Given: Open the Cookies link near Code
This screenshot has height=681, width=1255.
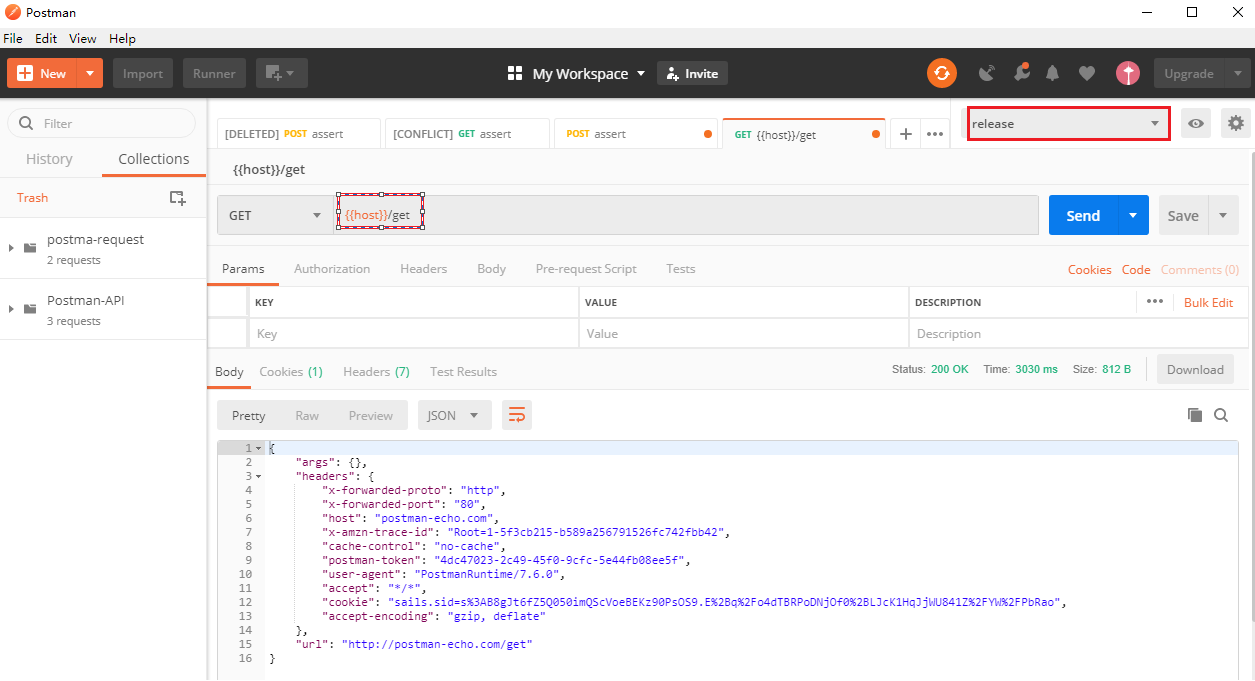Looking at the screenshot, I should [x=1089, y=269].
